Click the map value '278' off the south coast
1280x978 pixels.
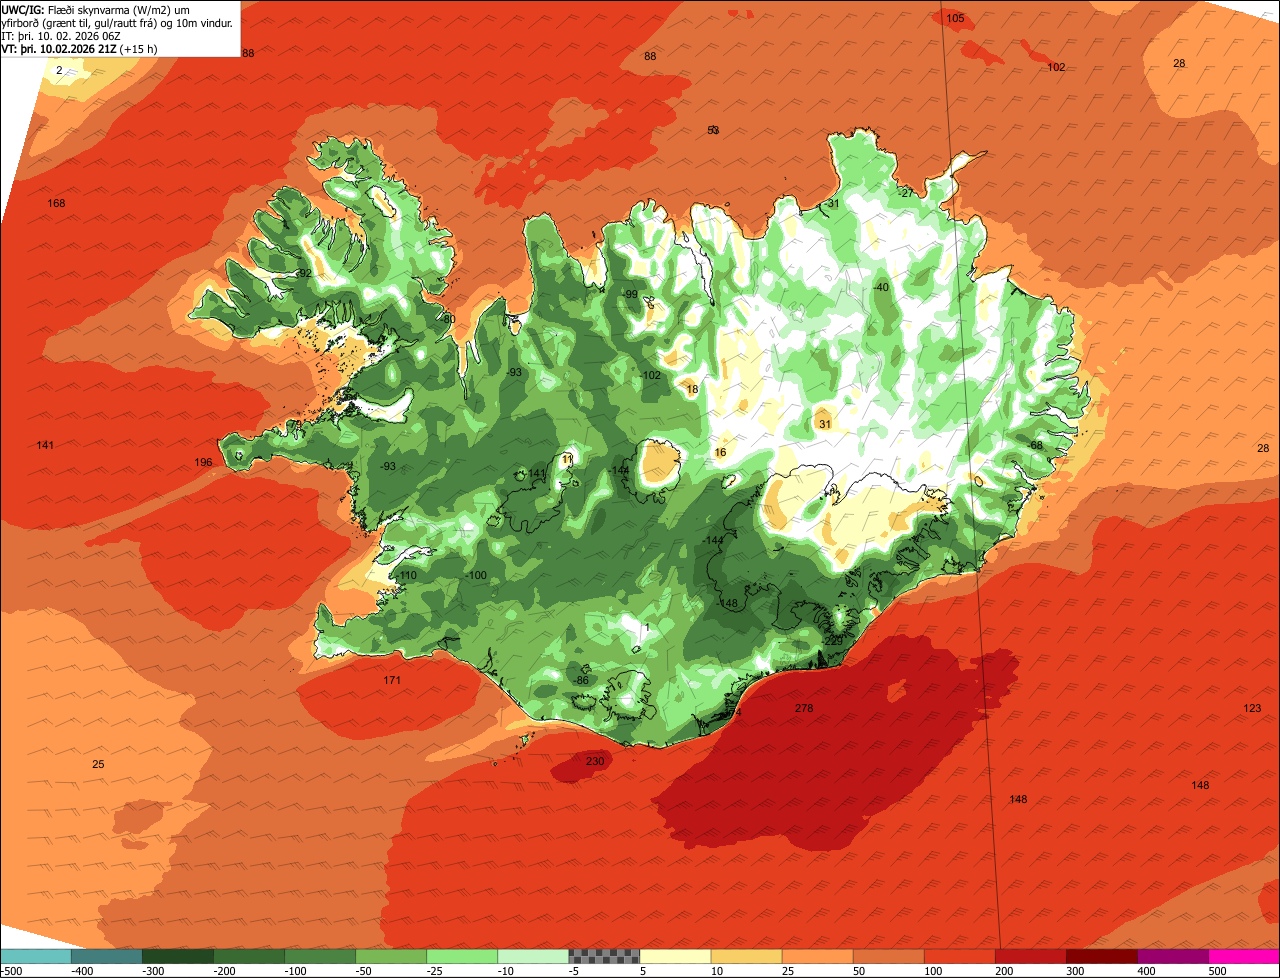pyautogui.click(x=804, y=708)
